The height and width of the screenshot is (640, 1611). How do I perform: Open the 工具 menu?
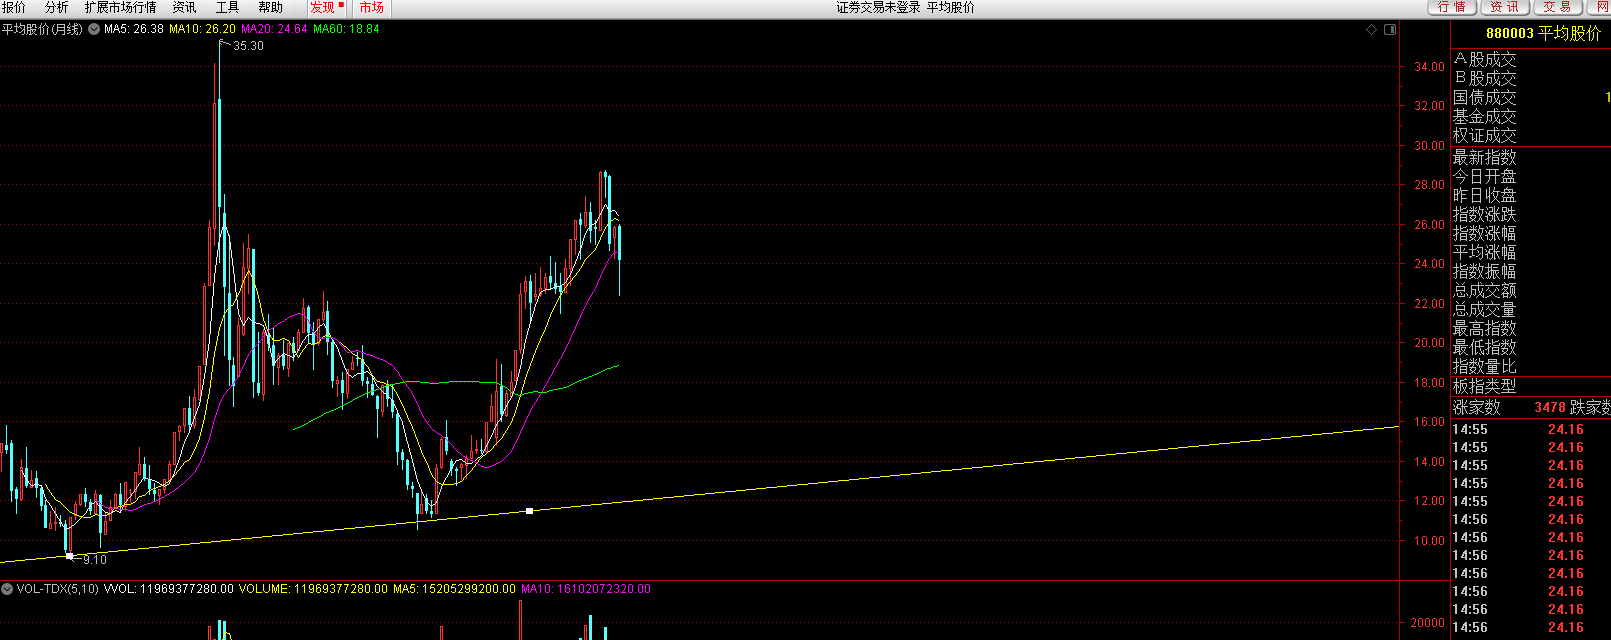[x=228, y=8]
